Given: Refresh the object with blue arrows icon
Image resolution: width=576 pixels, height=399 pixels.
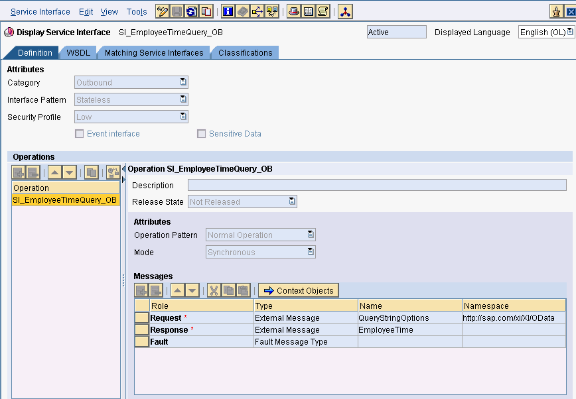Looking at the screenshot, I should coord(191,11).
